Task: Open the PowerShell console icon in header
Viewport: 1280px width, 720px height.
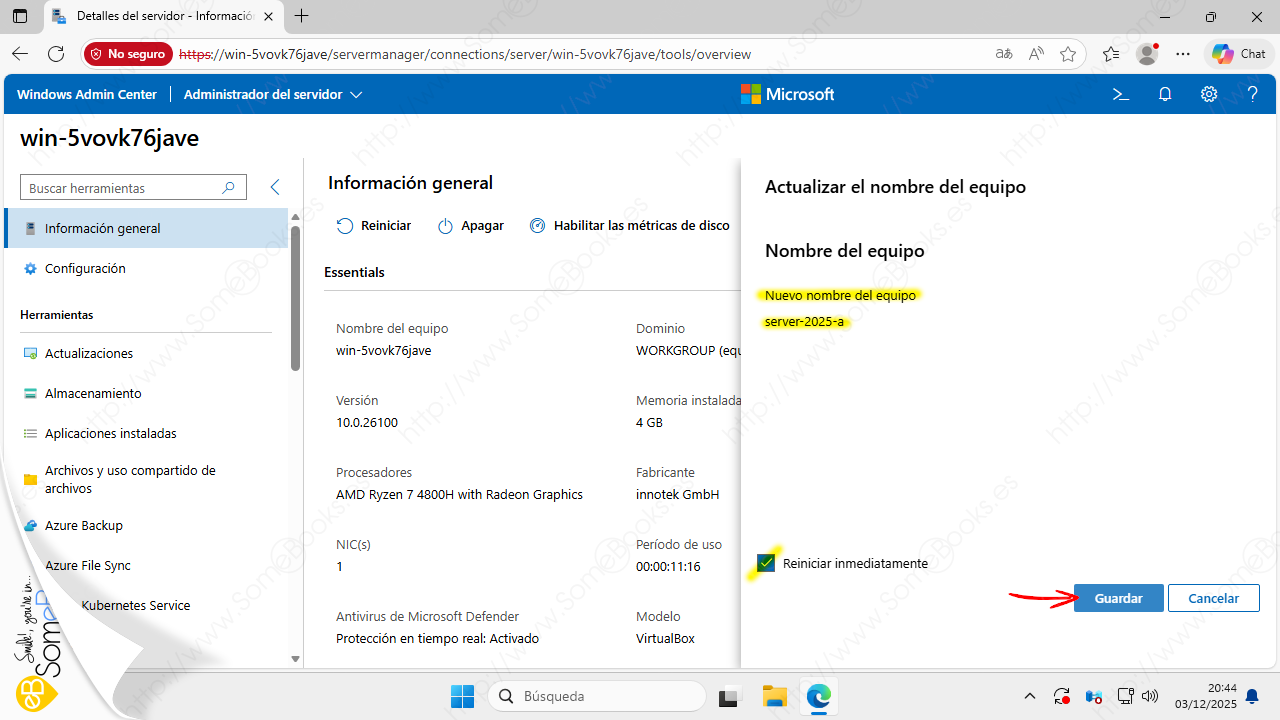Action: [x=1121, y=94]
